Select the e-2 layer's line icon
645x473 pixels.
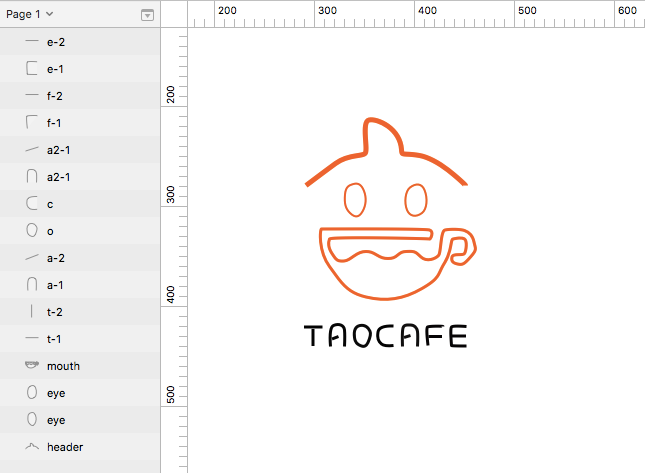click(32, 42)
